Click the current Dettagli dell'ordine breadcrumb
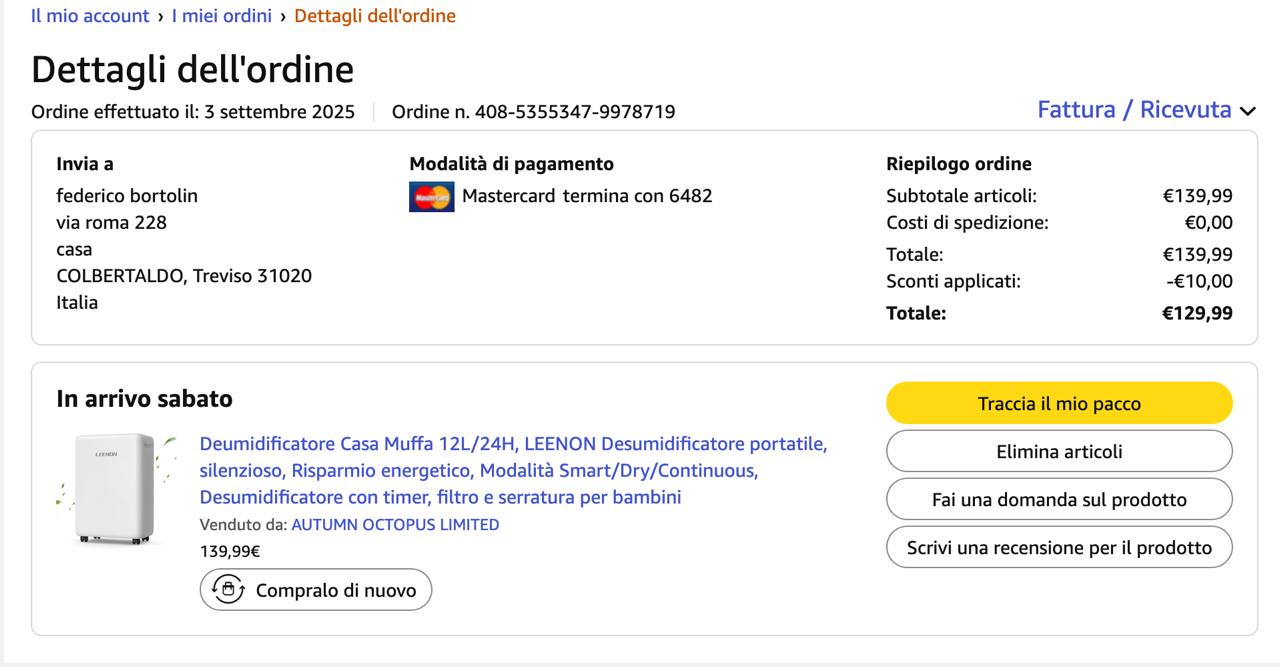This screenshot has height=667, width=1280. [375, 16]
